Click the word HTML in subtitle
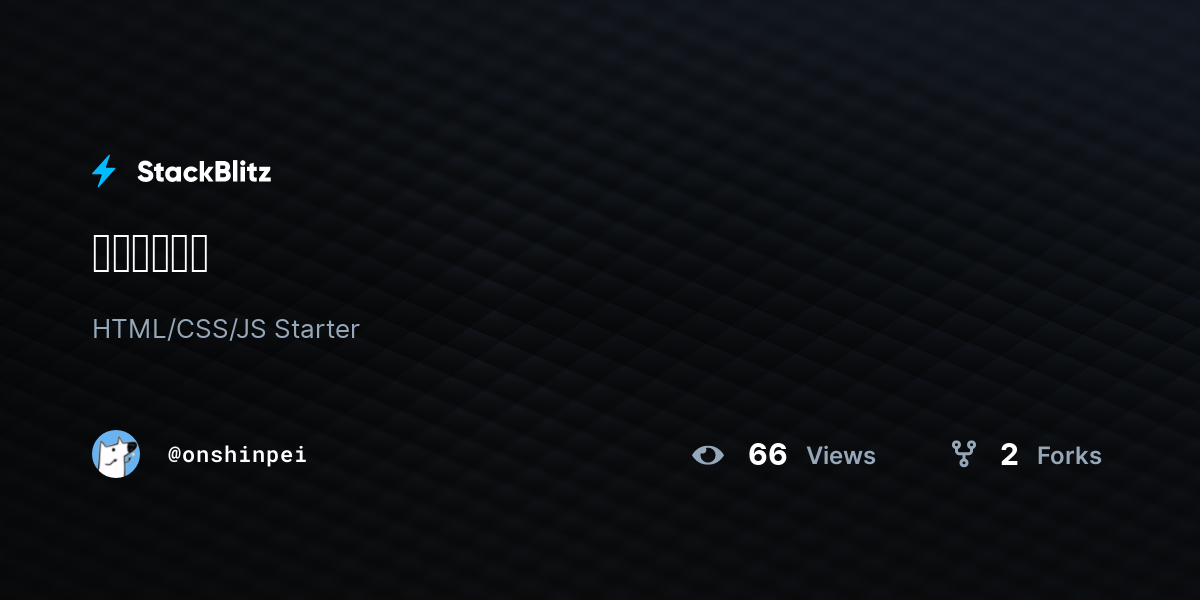1200x600 pixels. coord(131,329)
